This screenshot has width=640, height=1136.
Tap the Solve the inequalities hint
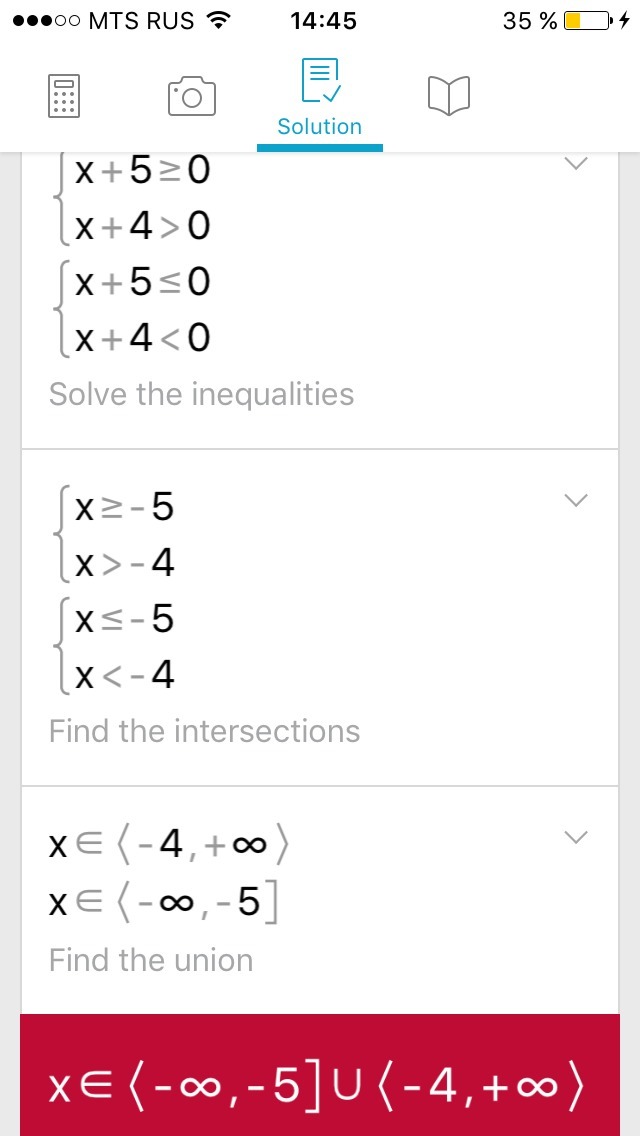coord(201,394)
